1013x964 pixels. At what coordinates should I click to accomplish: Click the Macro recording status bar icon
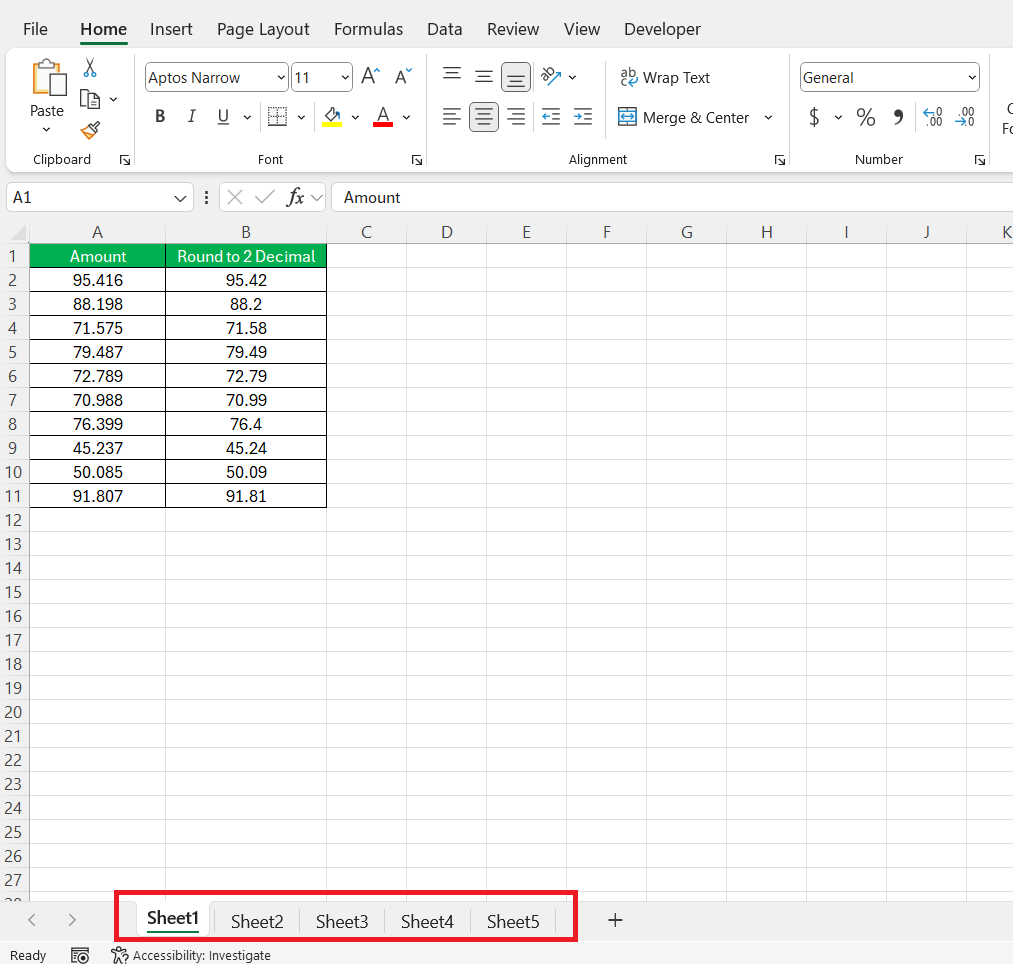click(80, 955)
